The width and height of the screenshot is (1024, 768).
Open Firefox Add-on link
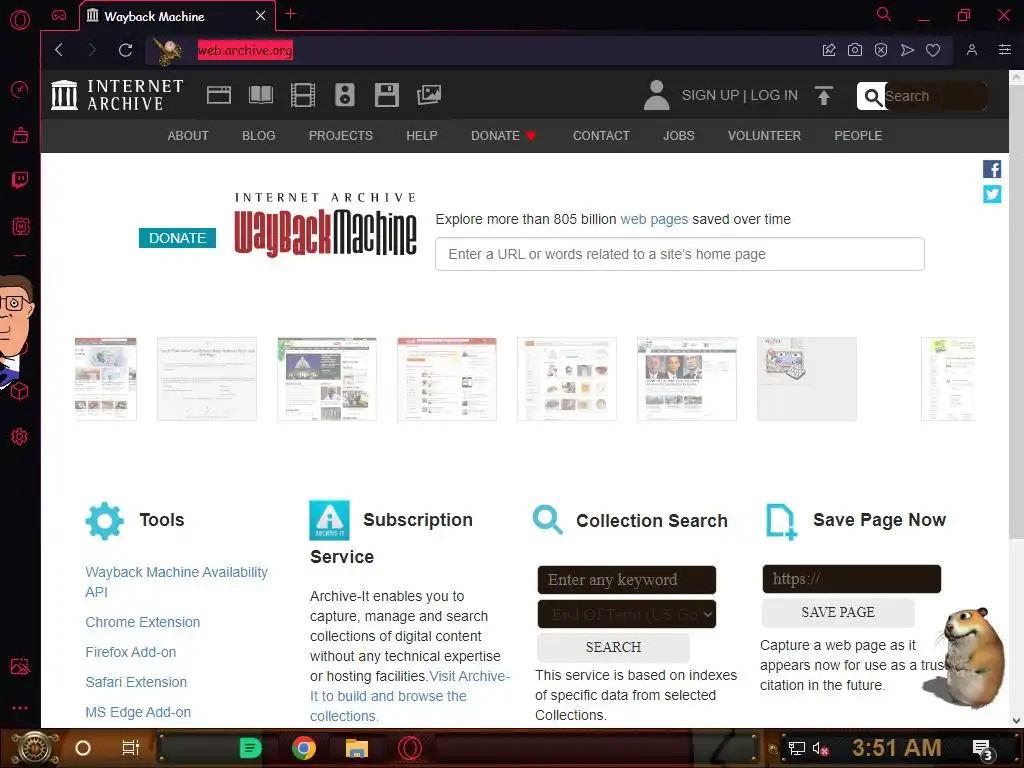(x=131, y=652)
